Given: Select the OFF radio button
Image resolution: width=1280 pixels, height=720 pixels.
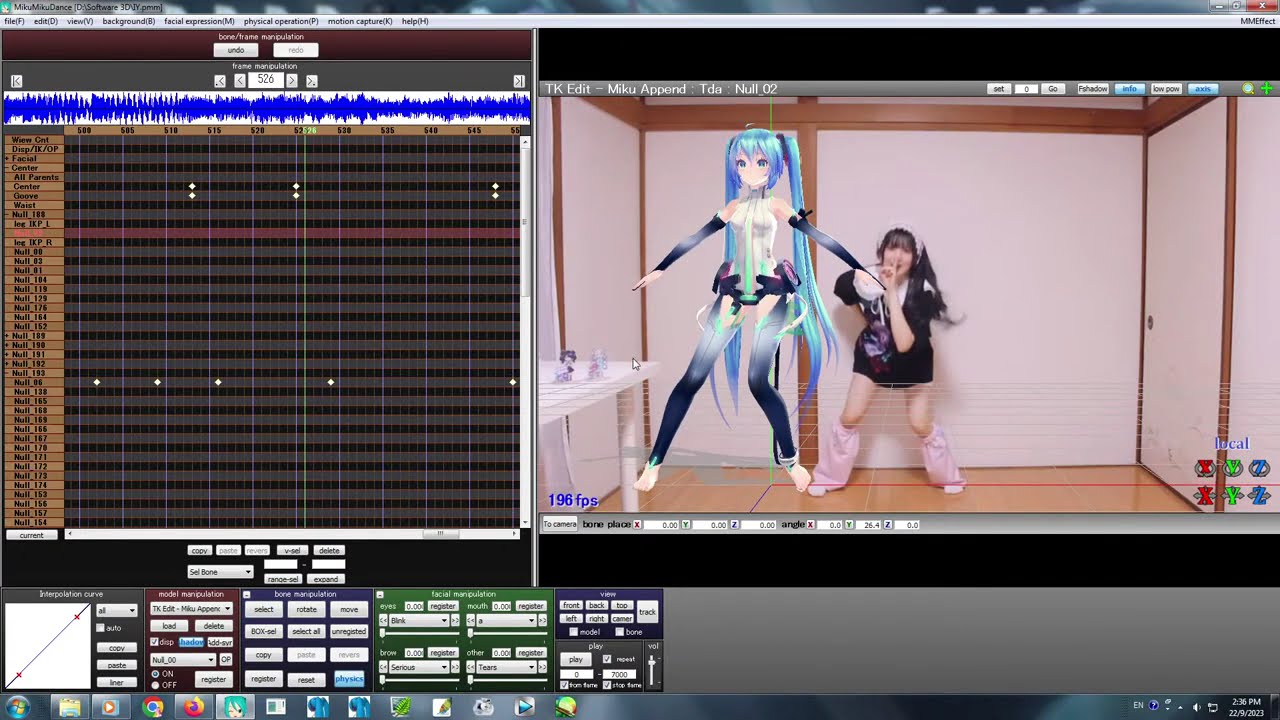Looking at the screenshot, I should coord(155,685).
